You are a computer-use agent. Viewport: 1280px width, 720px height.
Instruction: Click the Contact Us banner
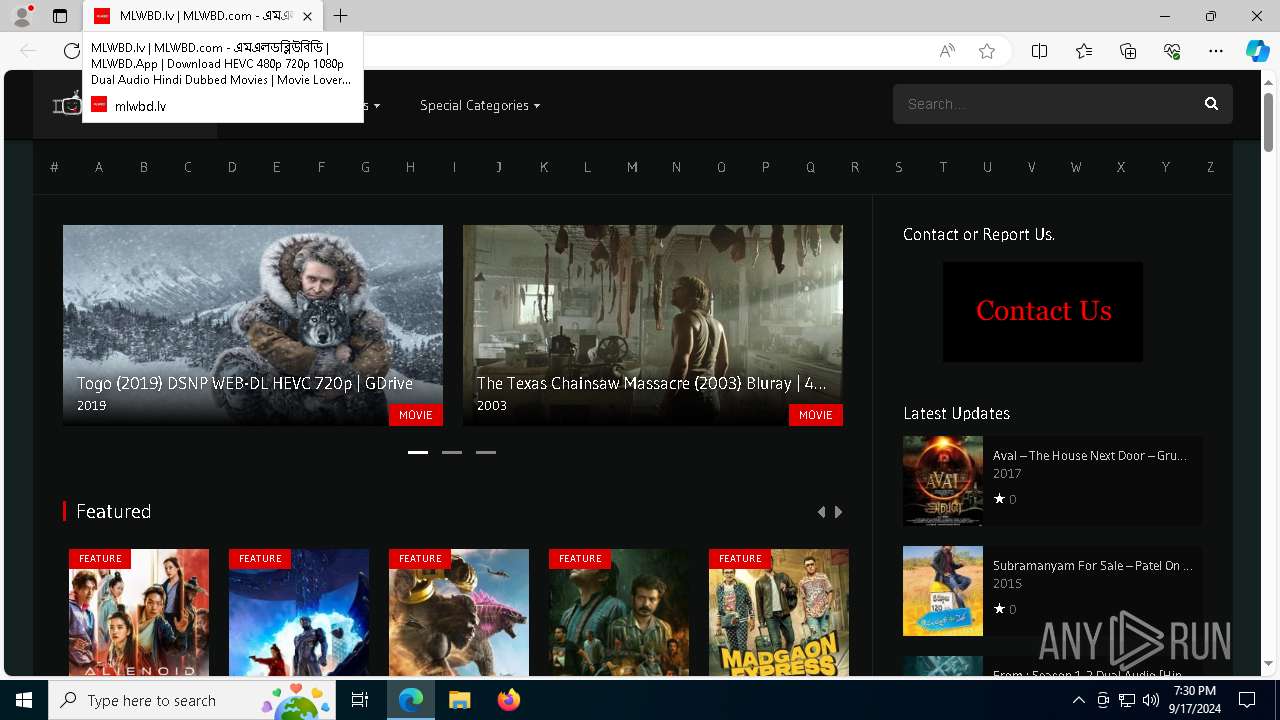pos(1043,312)
